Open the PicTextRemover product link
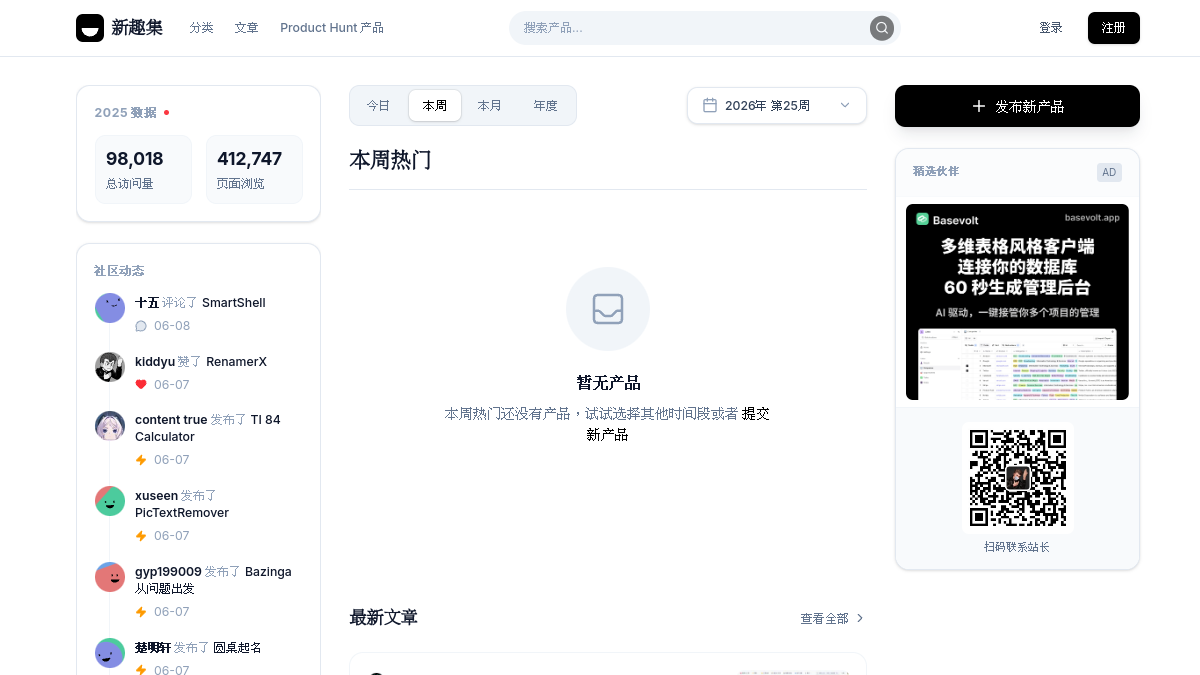1200x675 pixels. coord(182,513)
